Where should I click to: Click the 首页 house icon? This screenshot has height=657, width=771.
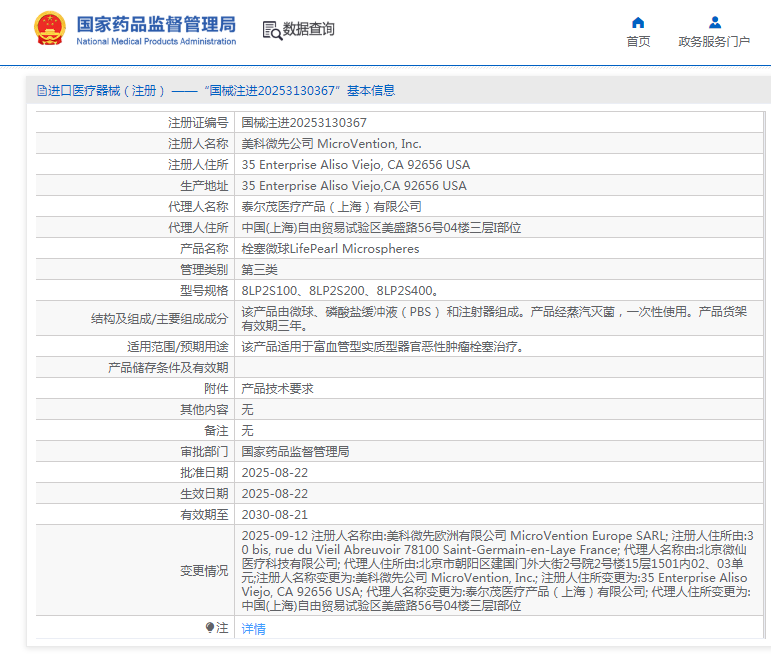pyautogui.click(x=638, y=22)
